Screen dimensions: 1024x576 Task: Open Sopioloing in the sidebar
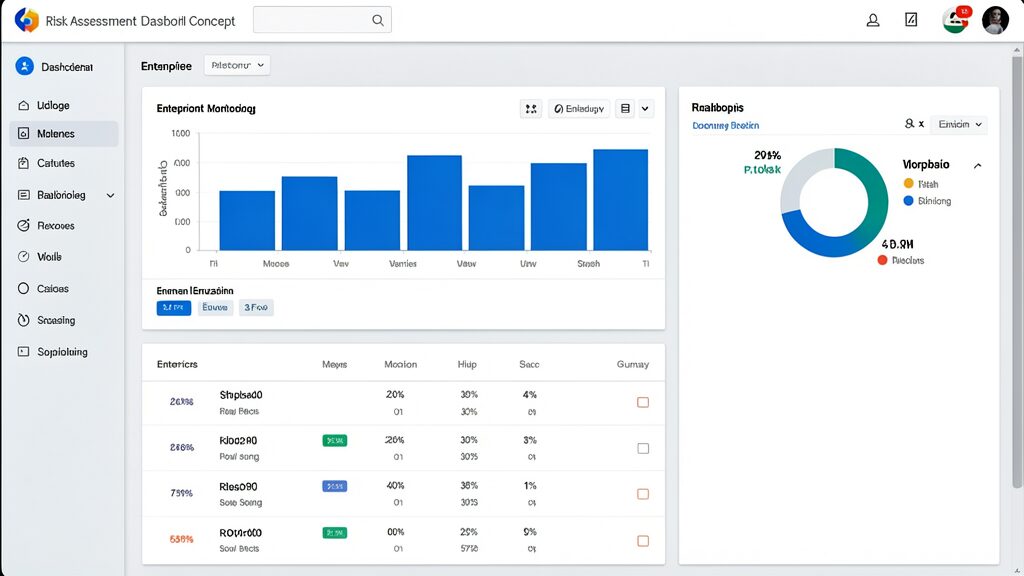(x=64, y=351)
